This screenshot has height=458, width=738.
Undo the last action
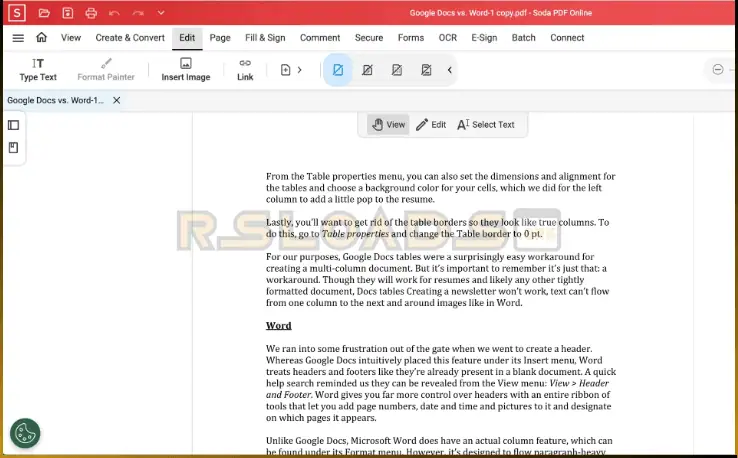coord(115,13)
